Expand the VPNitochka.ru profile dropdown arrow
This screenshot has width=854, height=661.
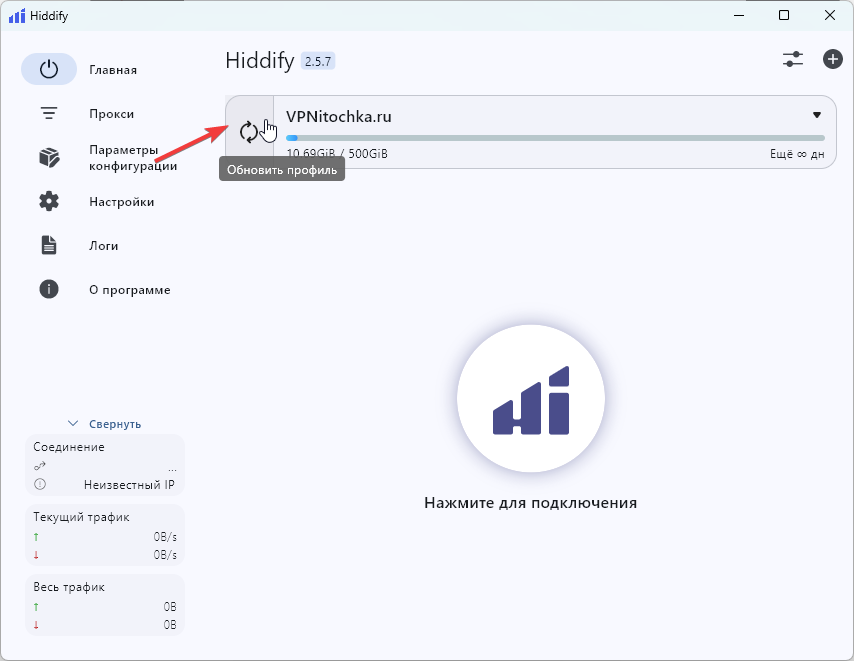point(817,115)
